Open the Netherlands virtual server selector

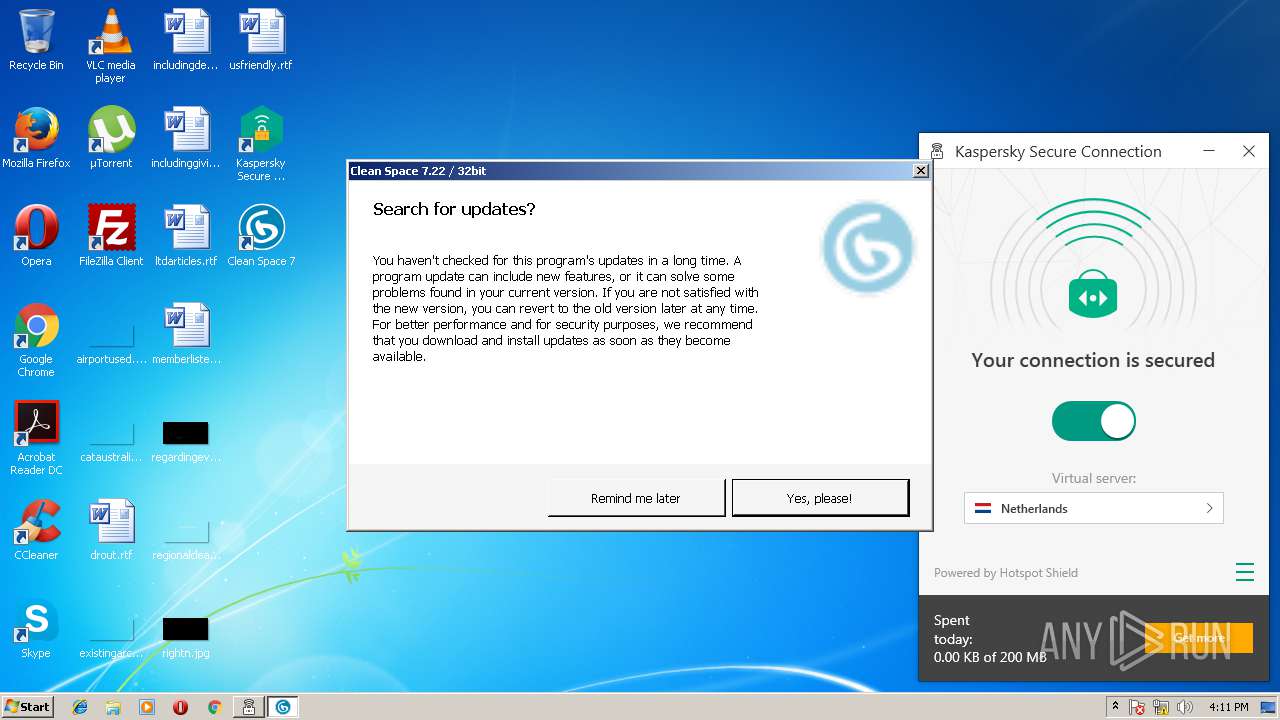[1094, 508]
